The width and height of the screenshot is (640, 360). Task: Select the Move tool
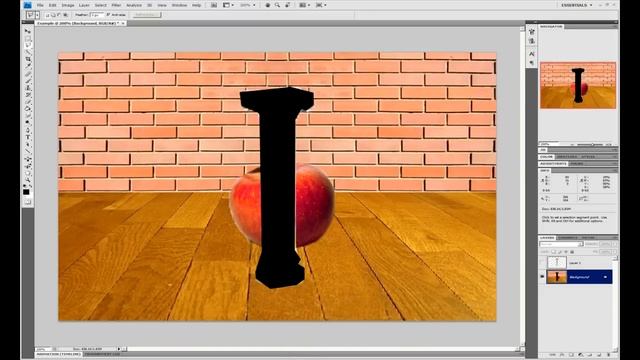(x=28, y=31)
